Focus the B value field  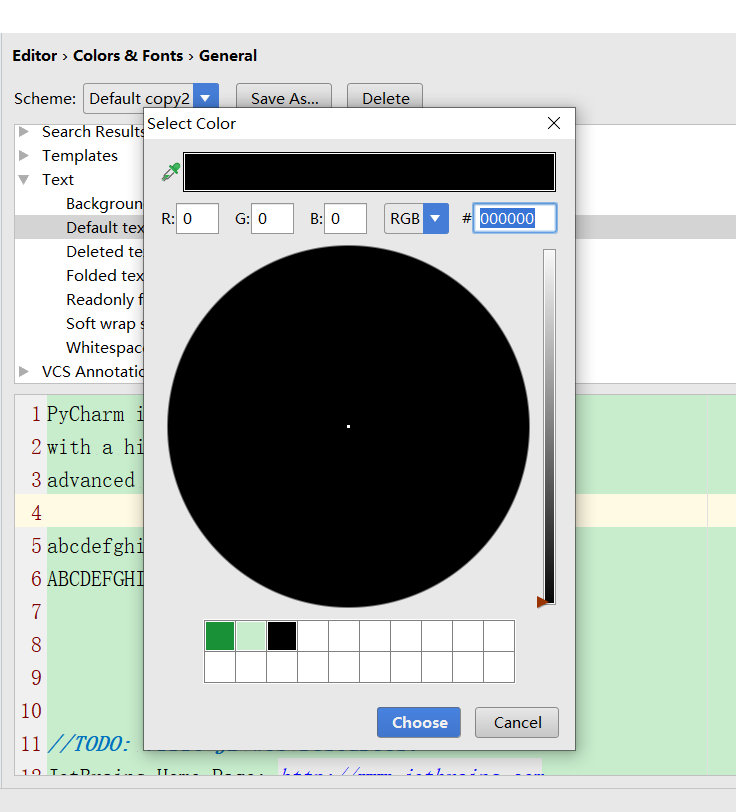tap(345, 219)
